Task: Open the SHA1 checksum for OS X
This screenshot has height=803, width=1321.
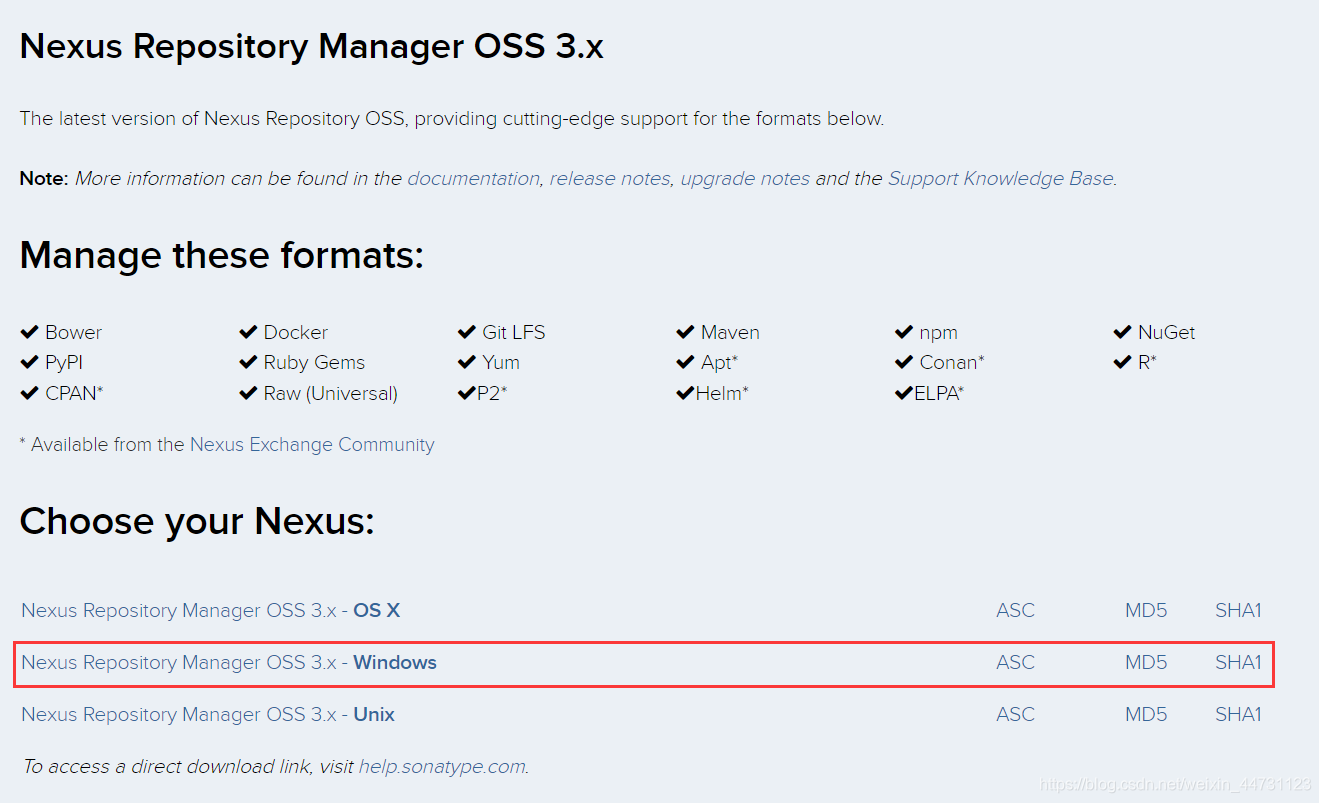Action: 1238,610
